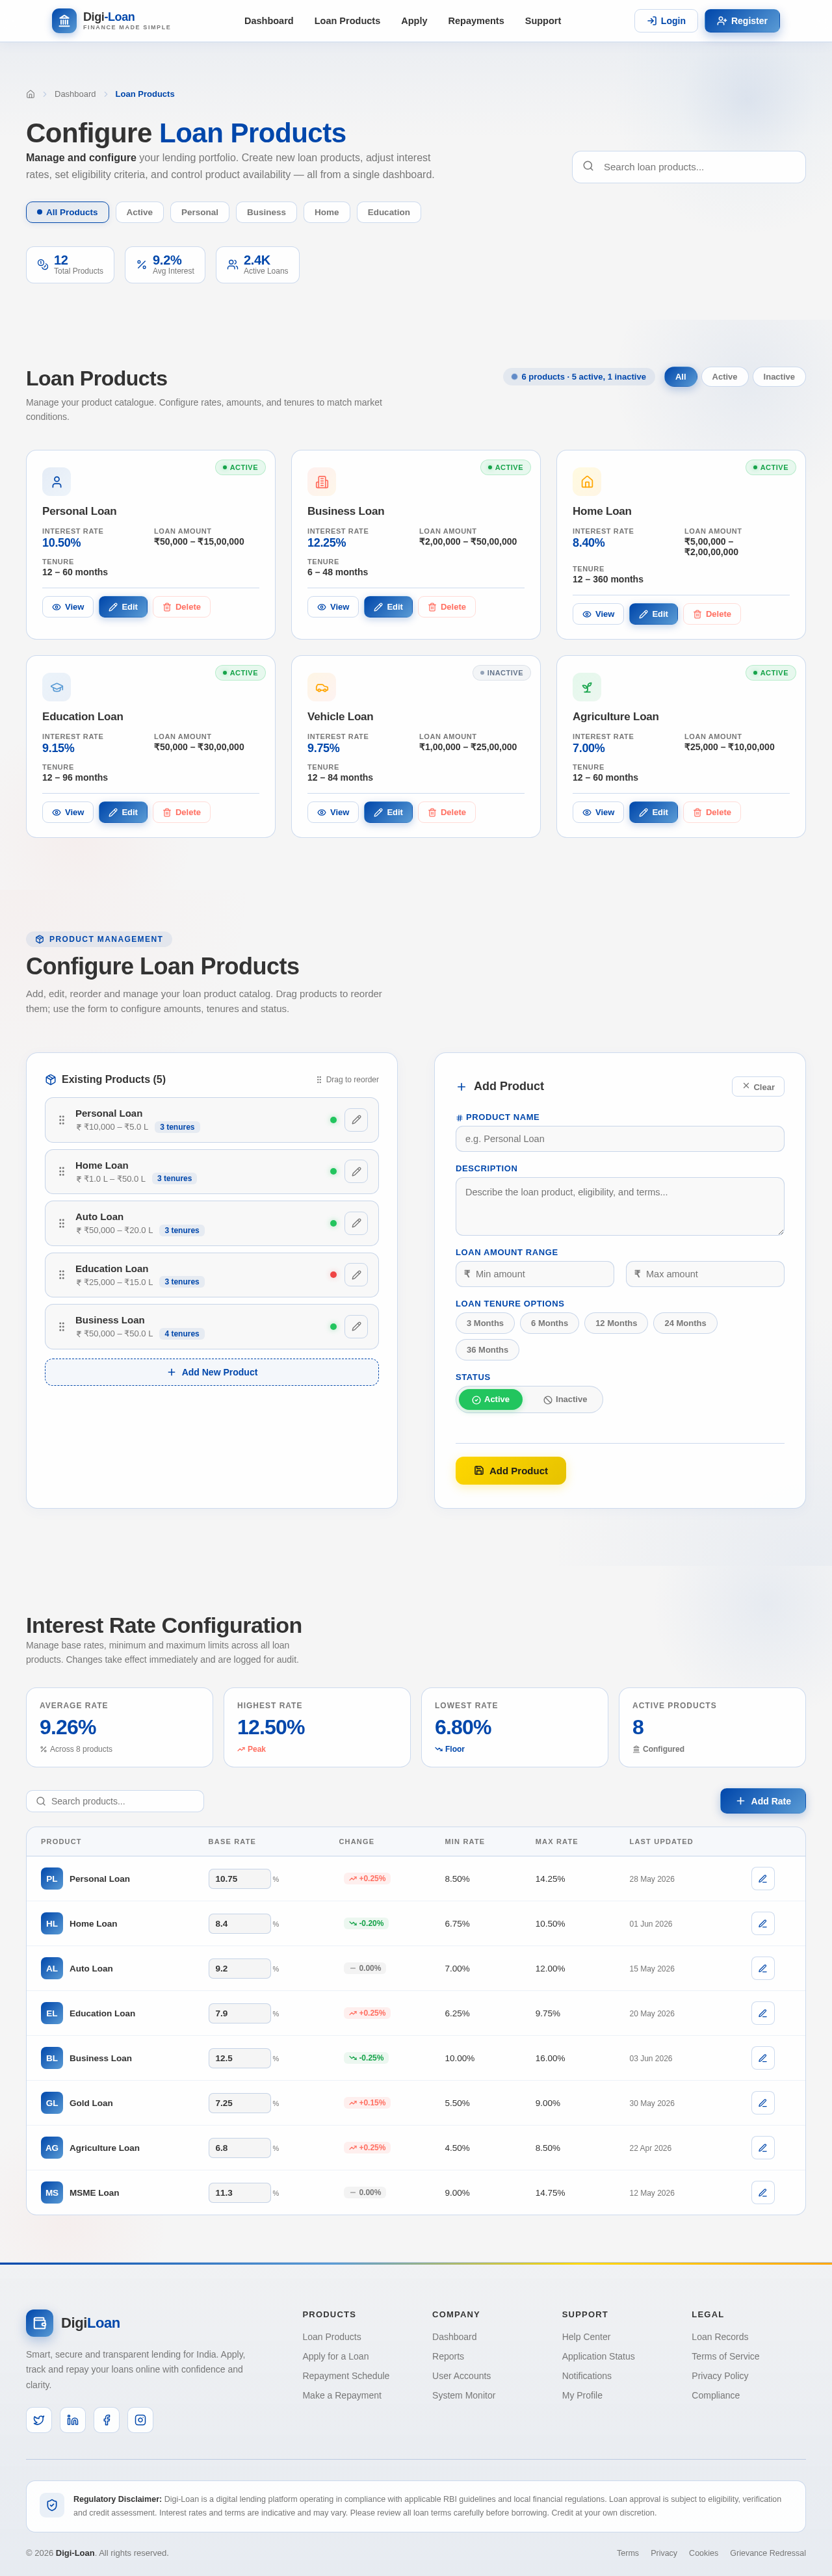832x2576 pixels.
Task: Click the Register button
Action: (742, 21)
